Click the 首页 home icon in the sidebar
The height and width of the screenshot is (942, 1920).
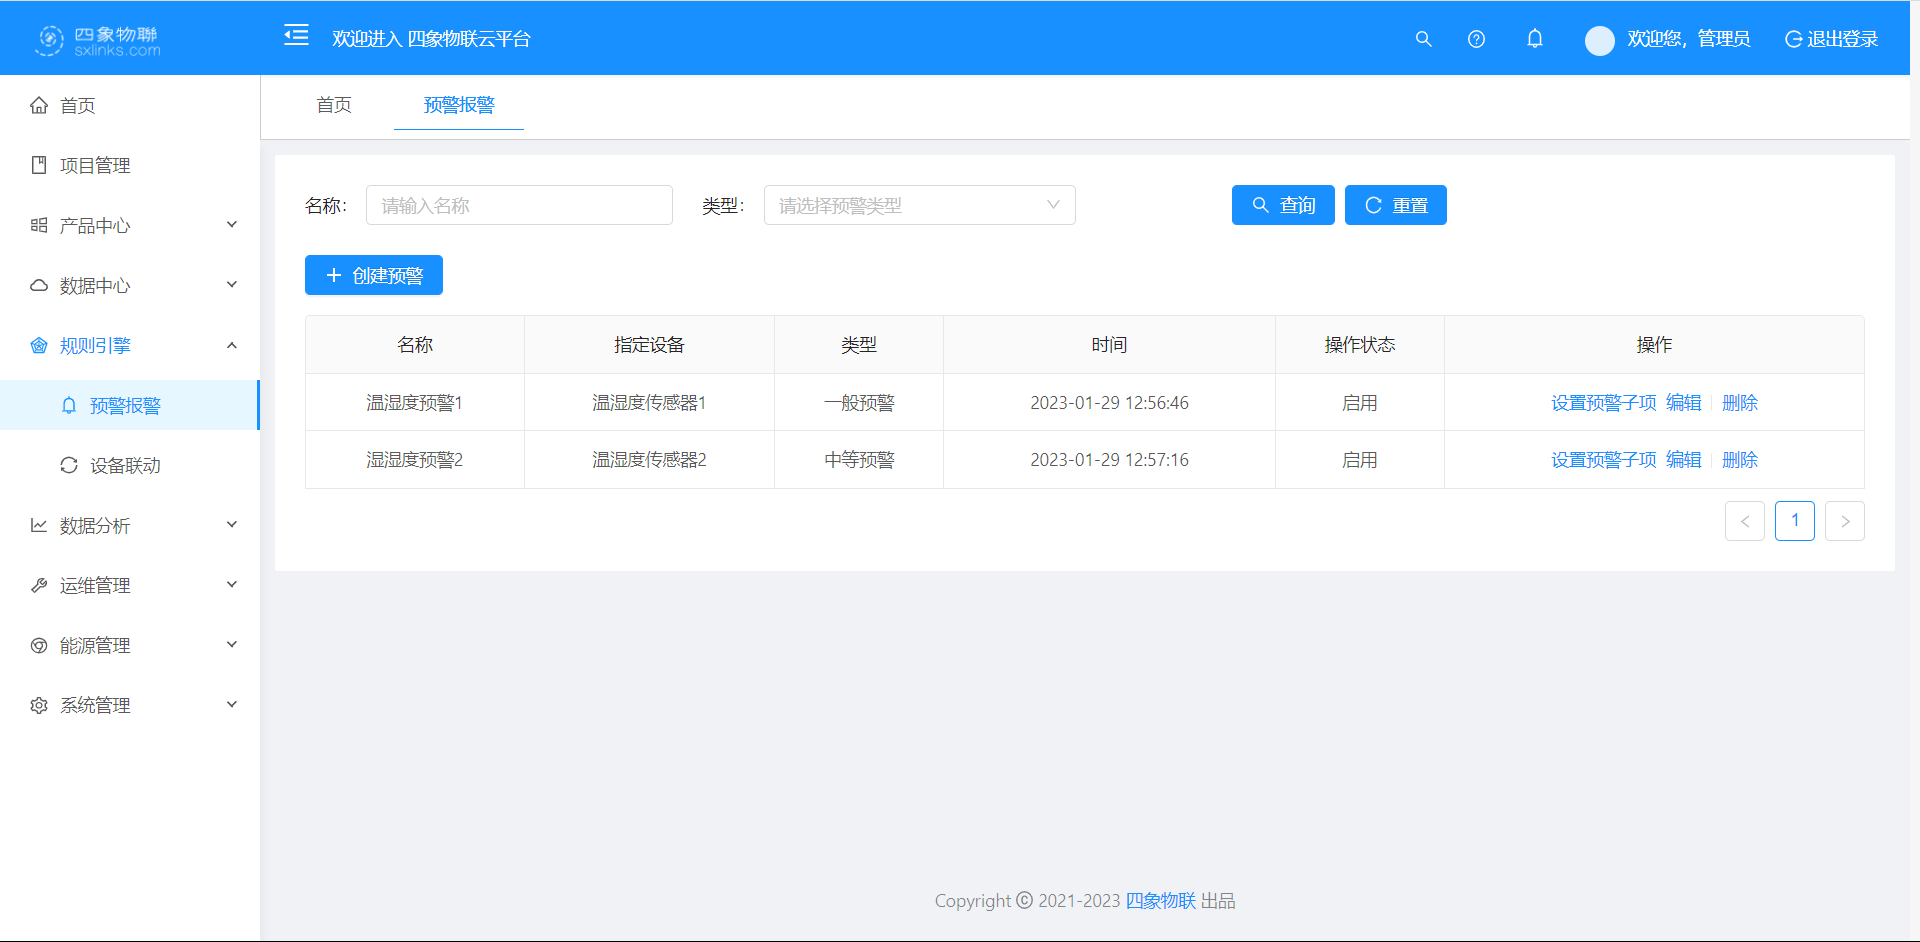point(39,105)
